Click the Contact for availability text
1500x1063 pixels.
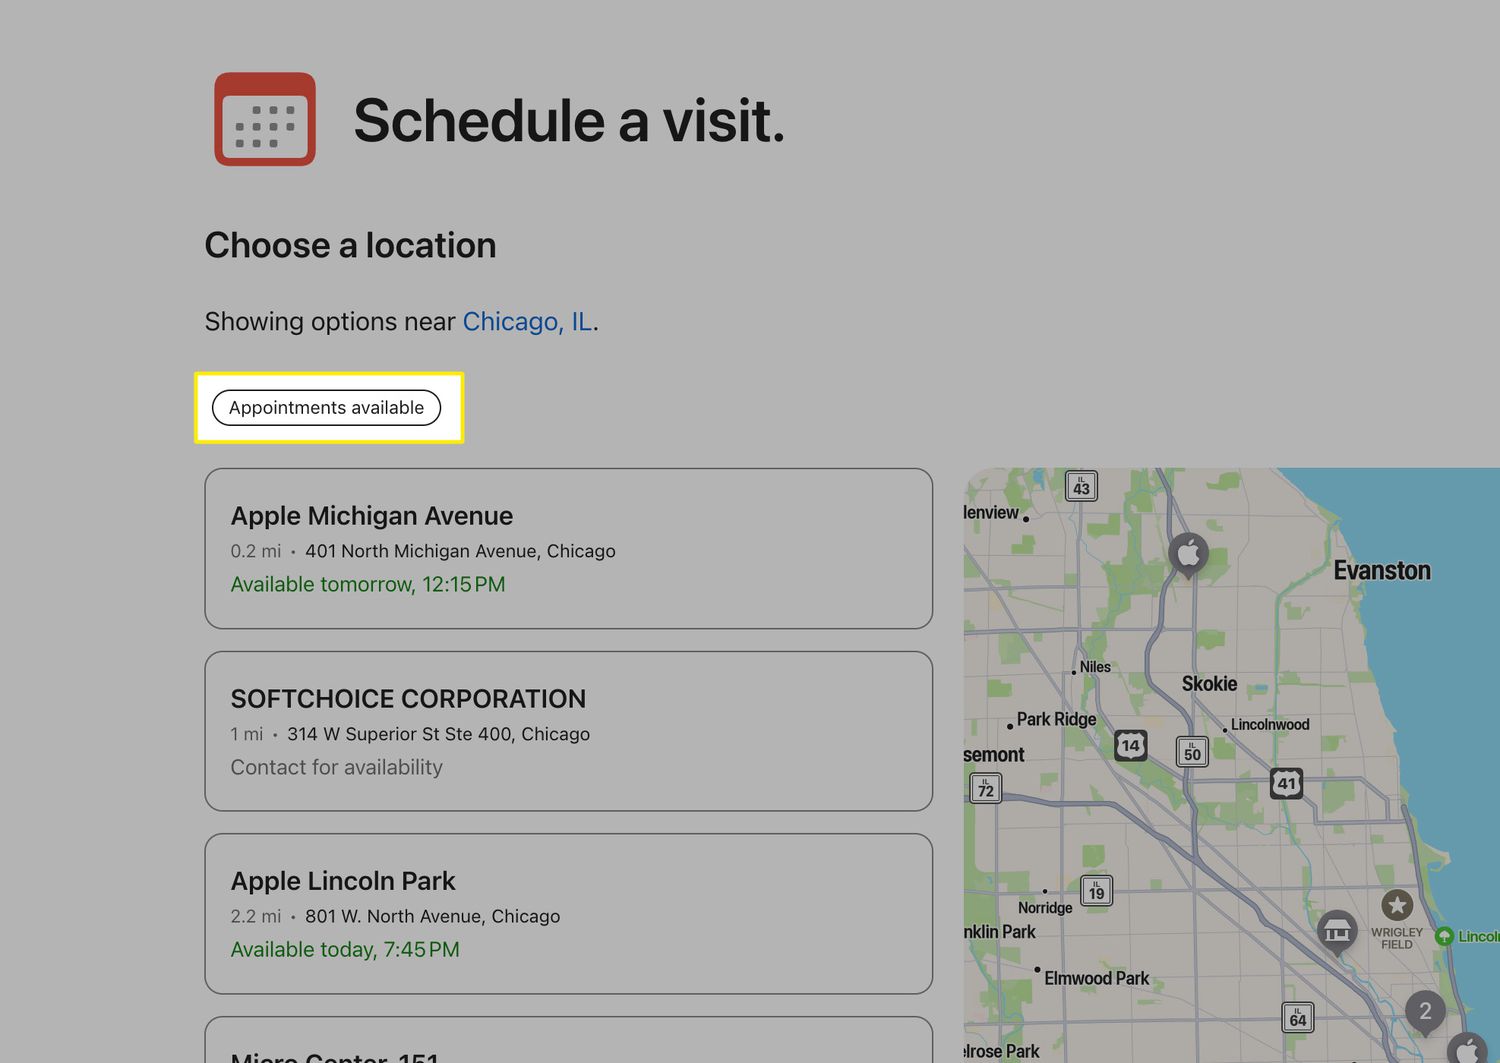coord(337,767)
